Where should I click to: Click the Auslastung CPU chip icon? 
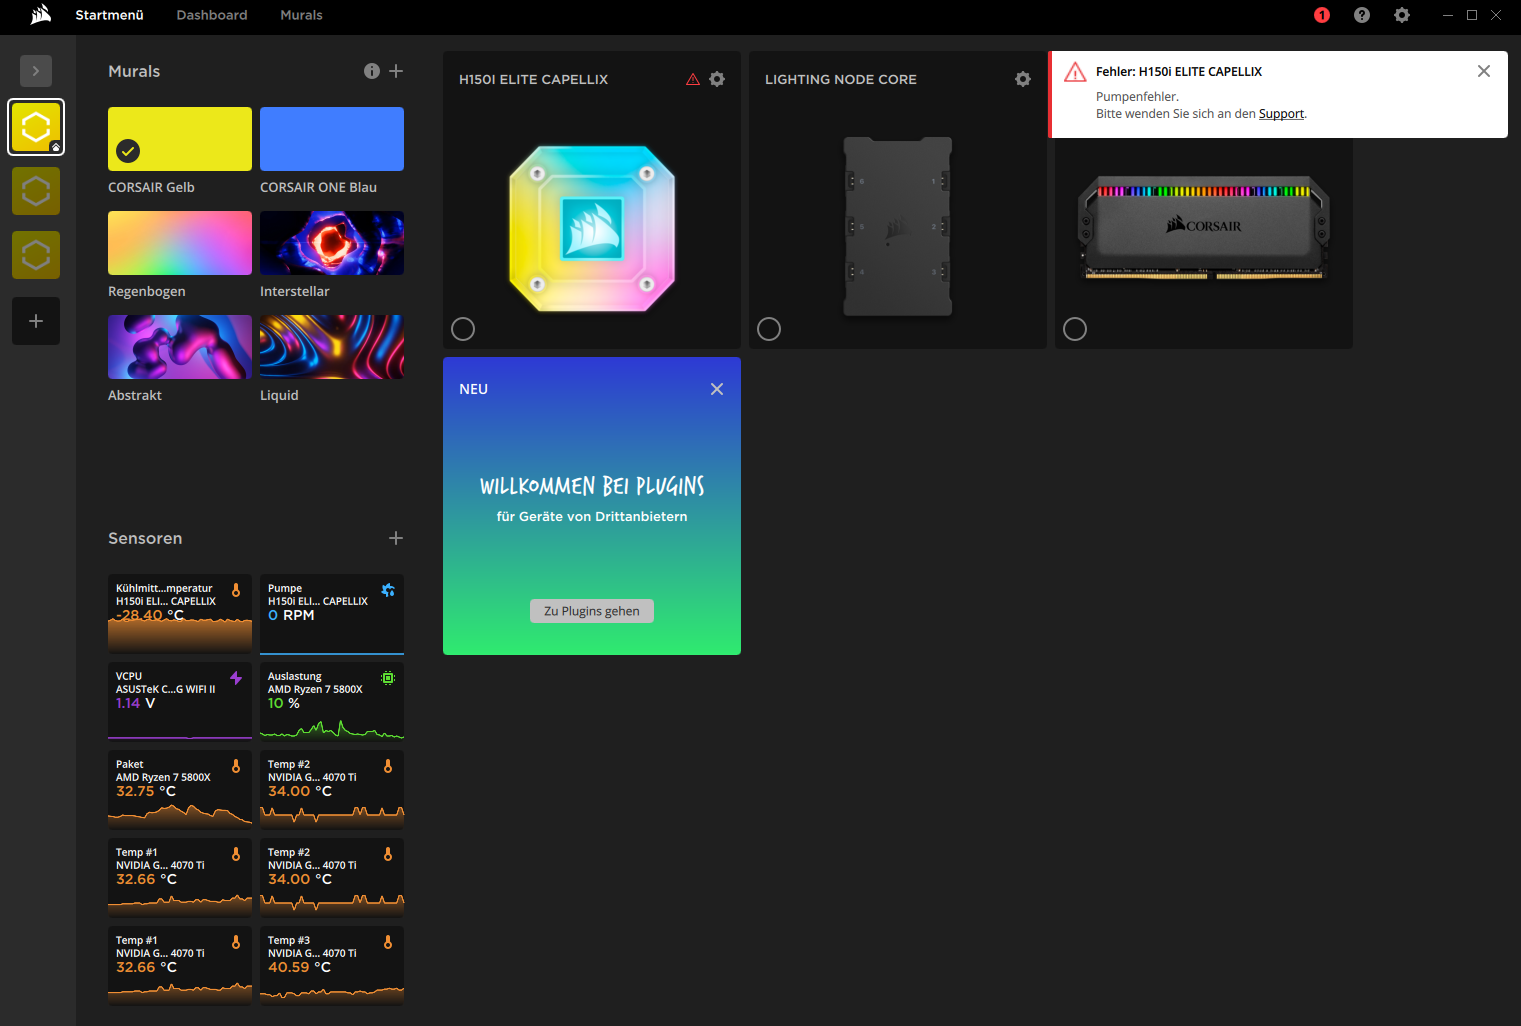(x=388, y=678)
